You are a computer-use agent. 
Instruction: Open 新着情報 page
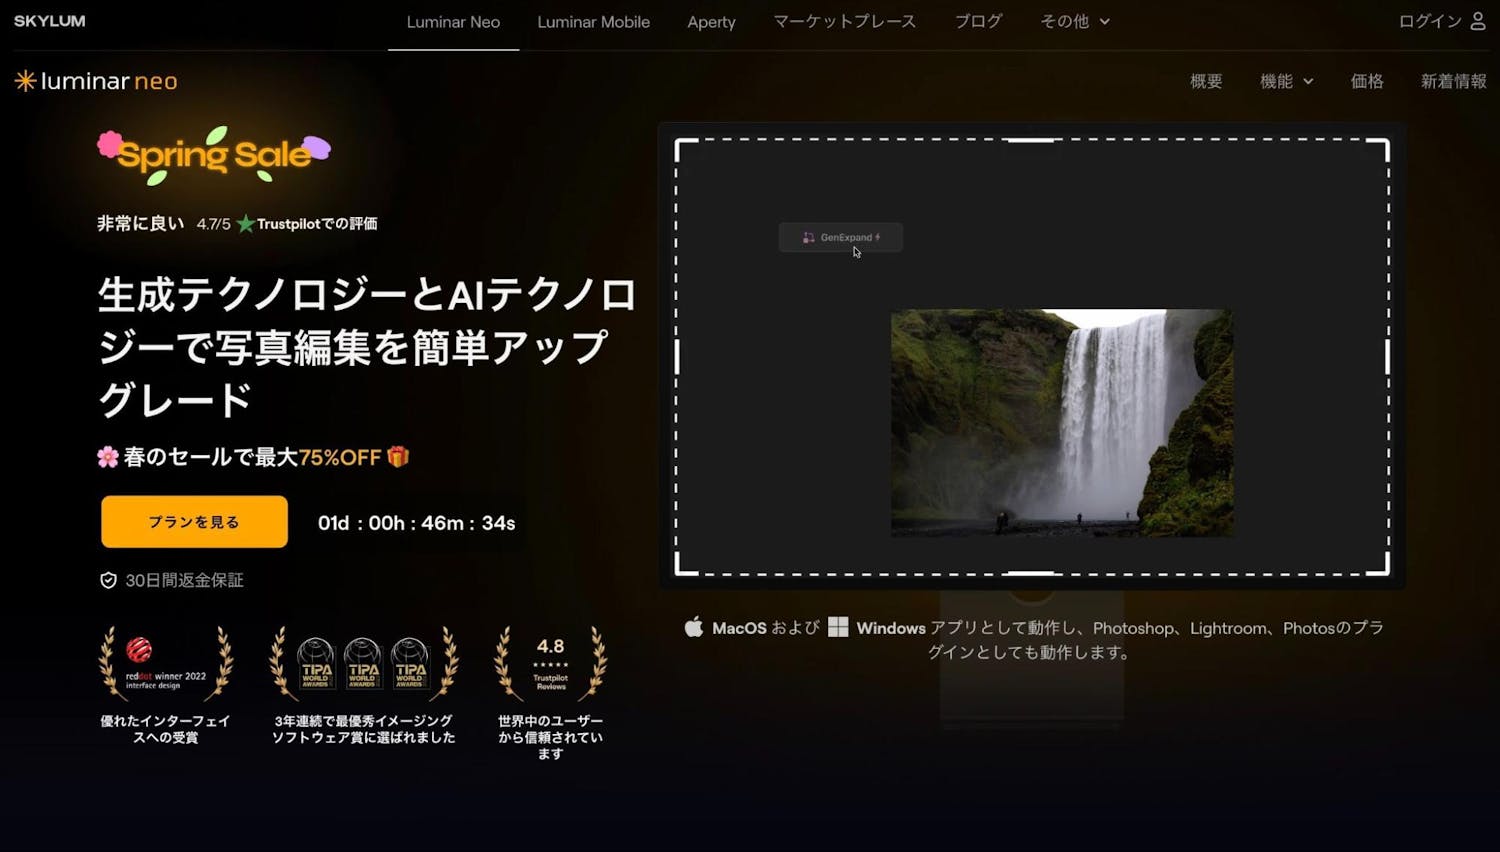[1453, 81]
